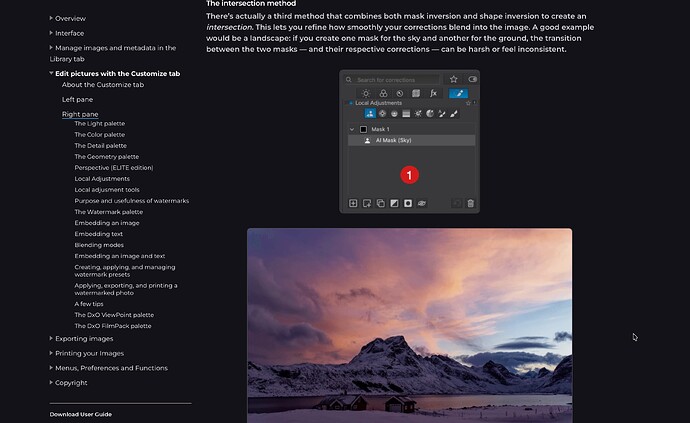Click the add new mask plus icon
The image size is (690, 423).
coord(353,203)
